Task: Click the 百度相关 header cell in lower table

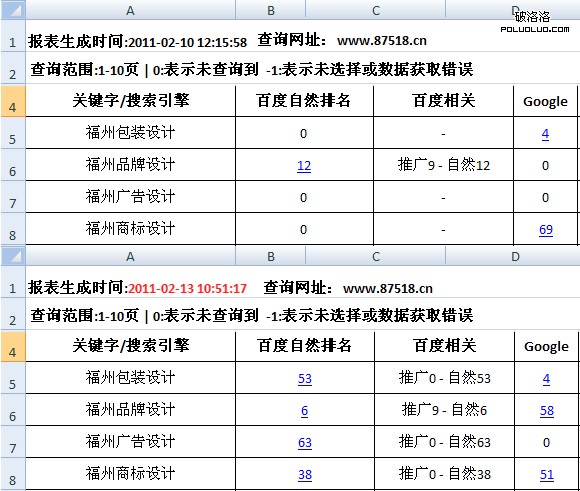Action: tap(444, 346)
